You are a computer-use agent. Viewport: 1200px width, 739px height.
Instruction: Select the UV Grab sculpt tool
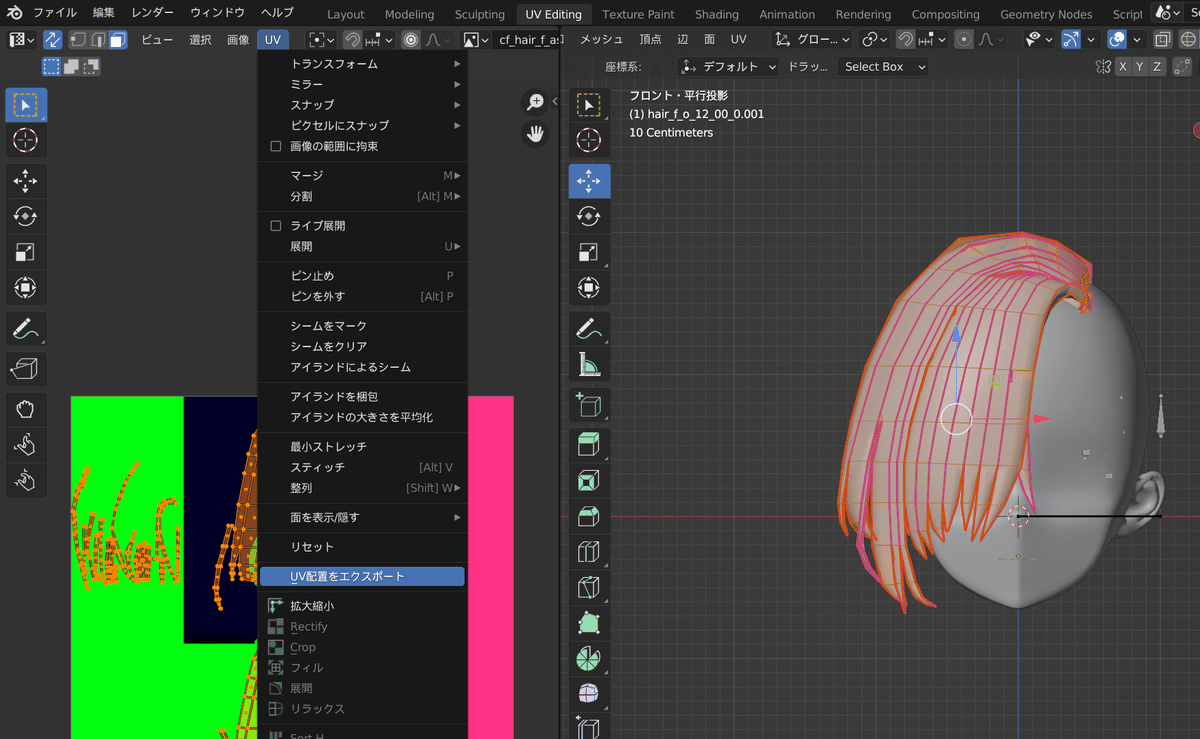click(x=25, y=409)
